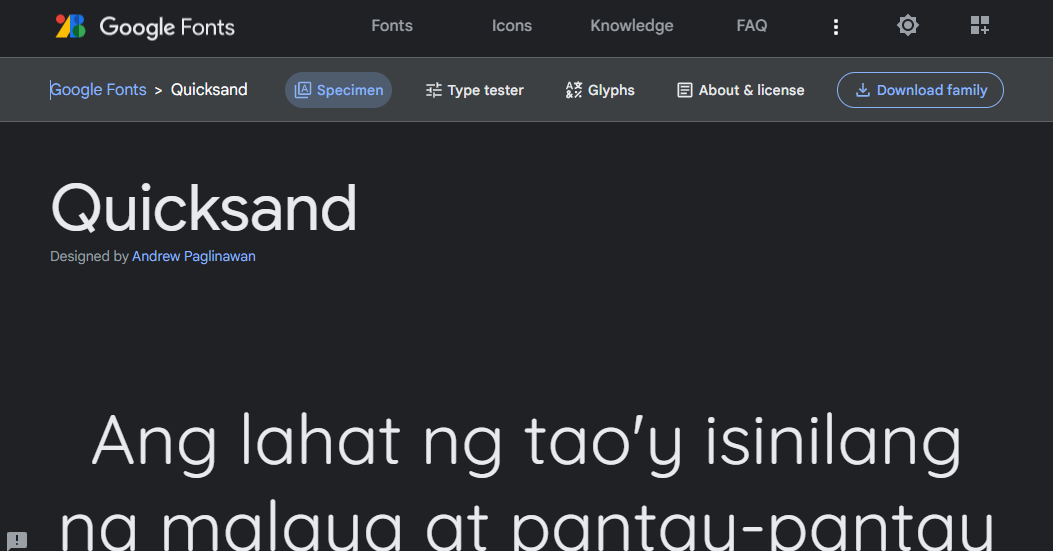Open the About & license tab
Image resolution: width=1053 pixels, height=551 pixels.
(x=740, y=90)
